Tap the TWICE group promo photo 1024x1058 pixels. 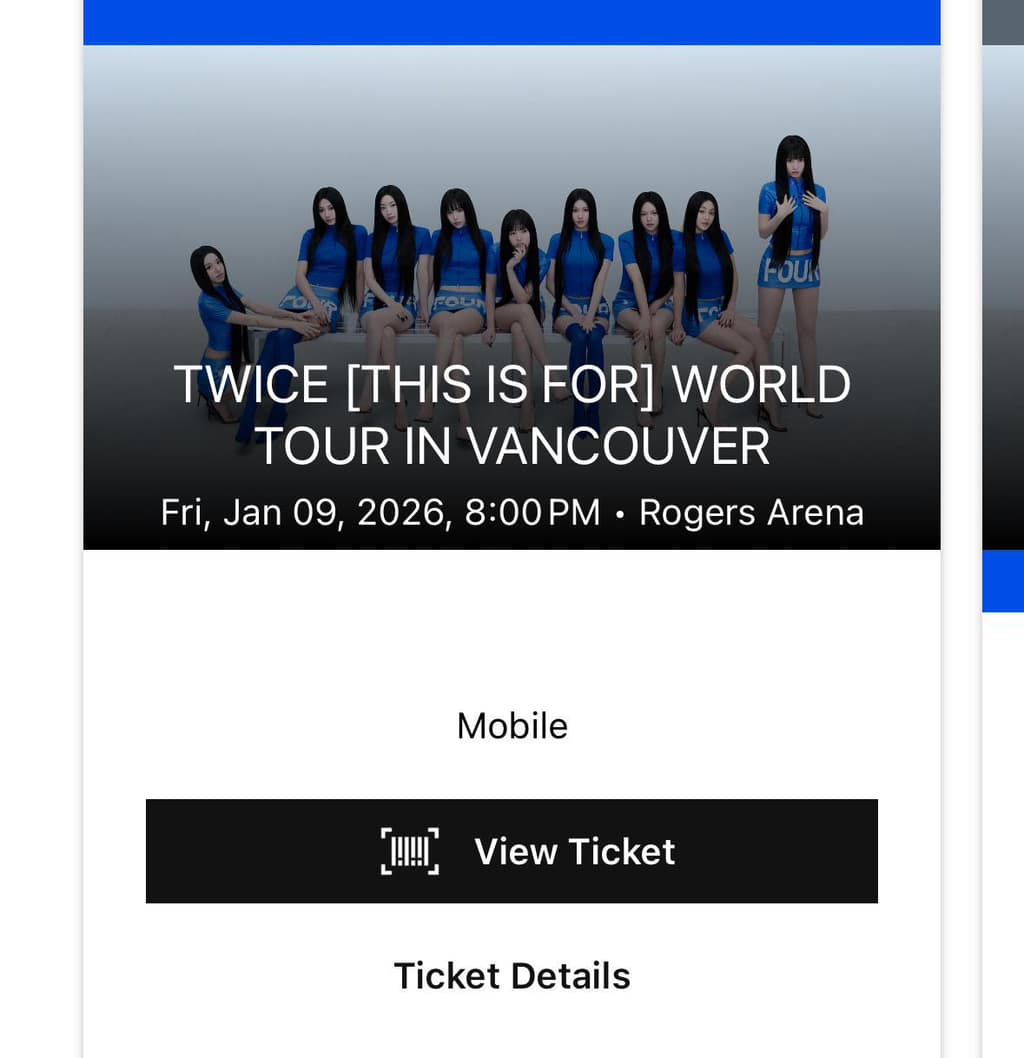click(x=511, y=297)
